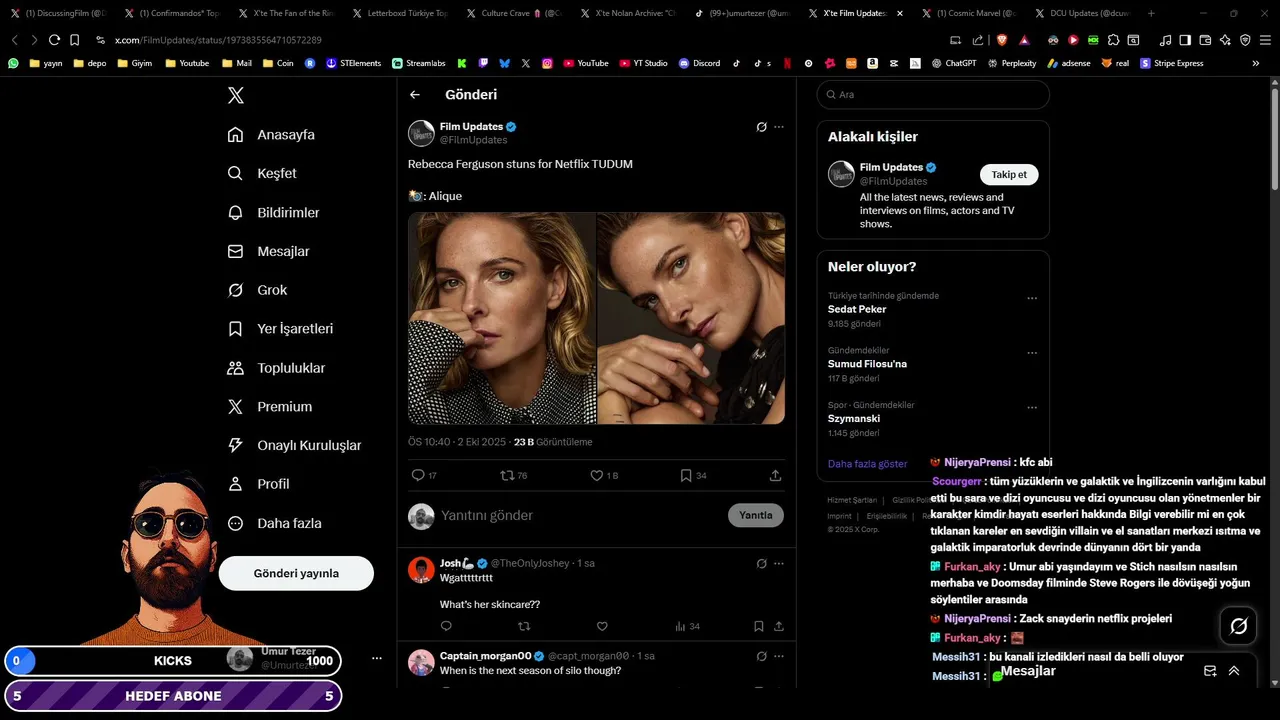Open more options on Josh's reply

click(779, 563)
